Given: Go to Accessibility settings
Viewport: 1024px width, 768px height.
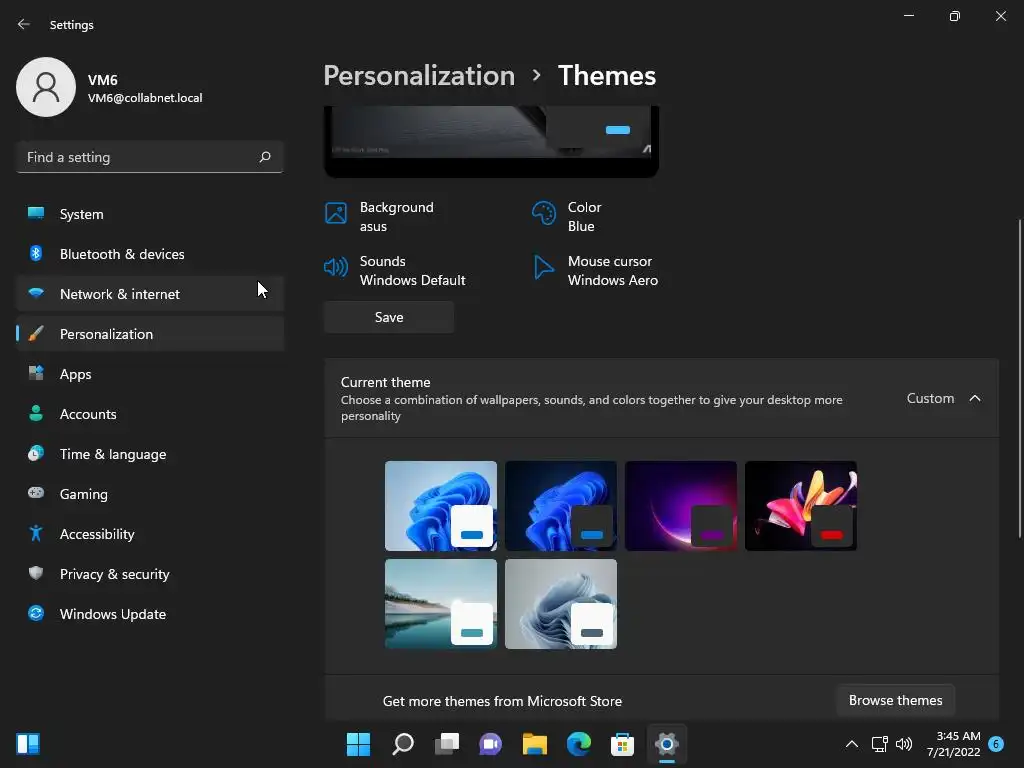Looking at the screenshot, I should (150, 534).
